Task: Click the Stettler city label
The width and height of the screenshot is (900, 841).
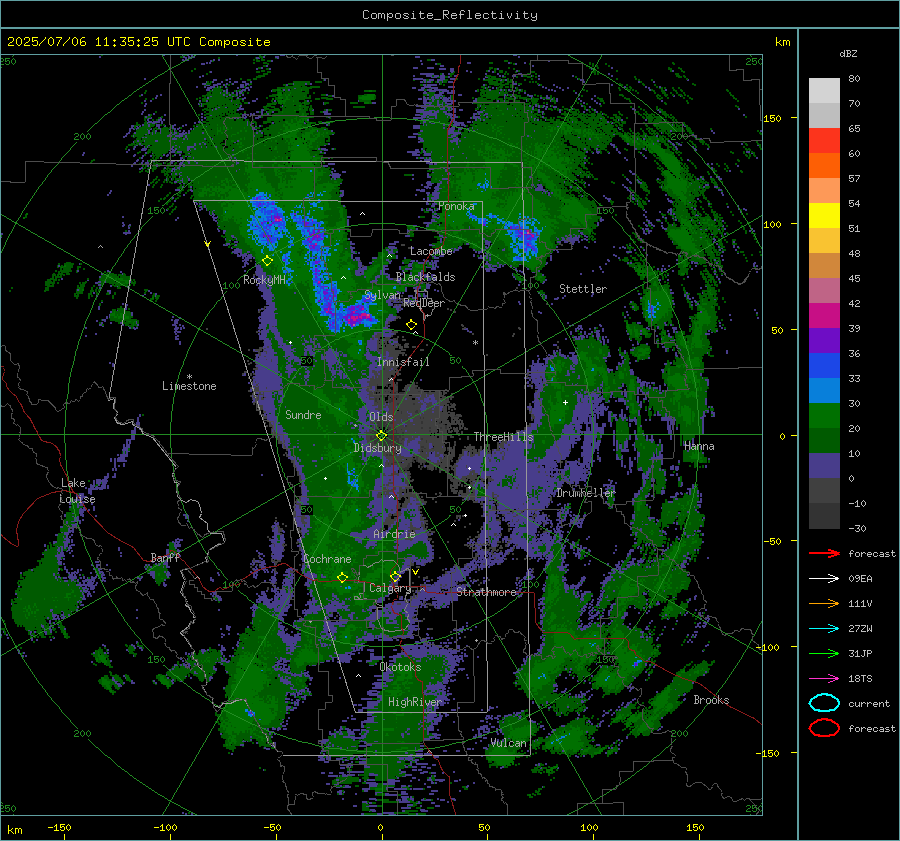Action: [583, 289]
